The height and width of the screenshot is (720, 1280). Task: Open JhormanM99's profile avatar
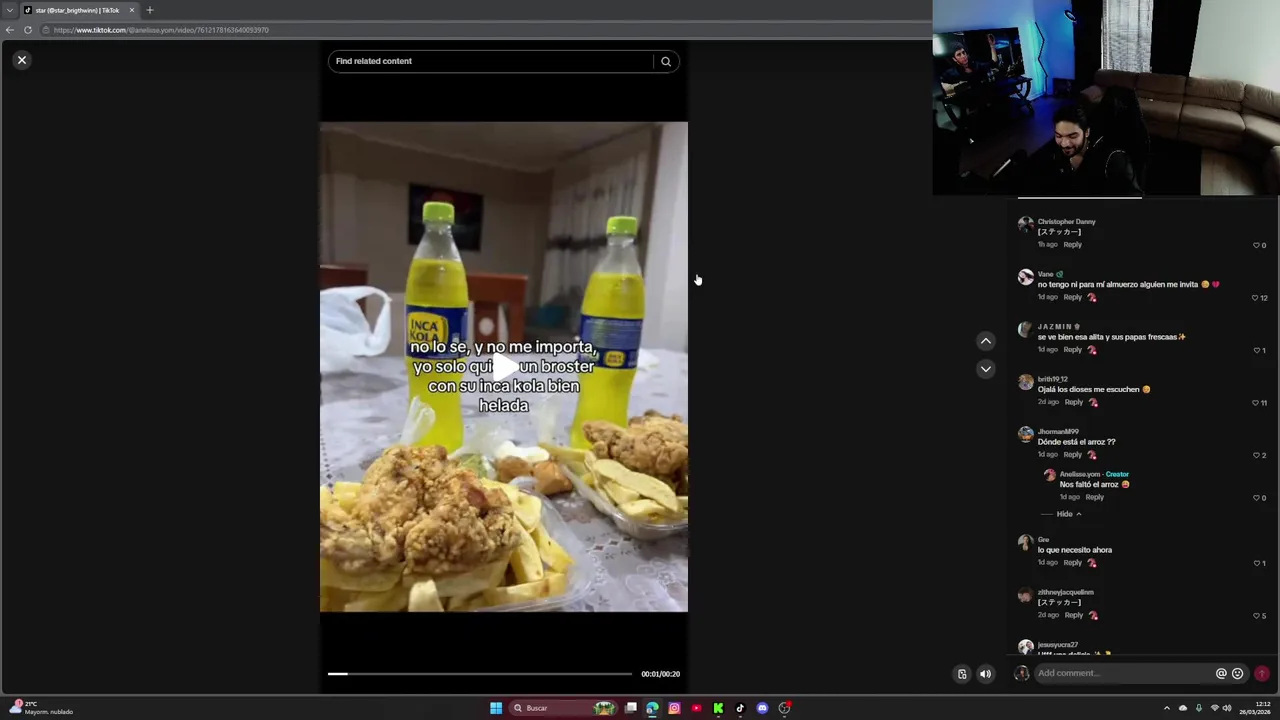tap(1025, 434)
